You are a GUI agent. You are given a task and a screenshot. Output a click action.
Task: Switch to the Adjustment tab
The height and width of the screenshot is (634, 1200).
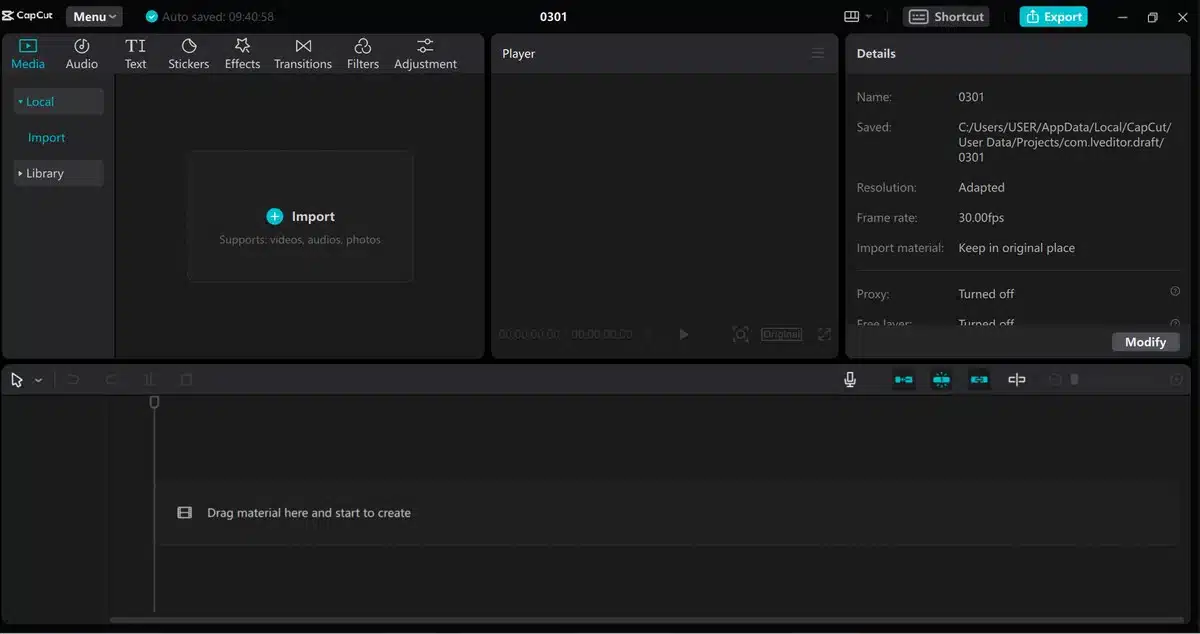coord(425,54)
